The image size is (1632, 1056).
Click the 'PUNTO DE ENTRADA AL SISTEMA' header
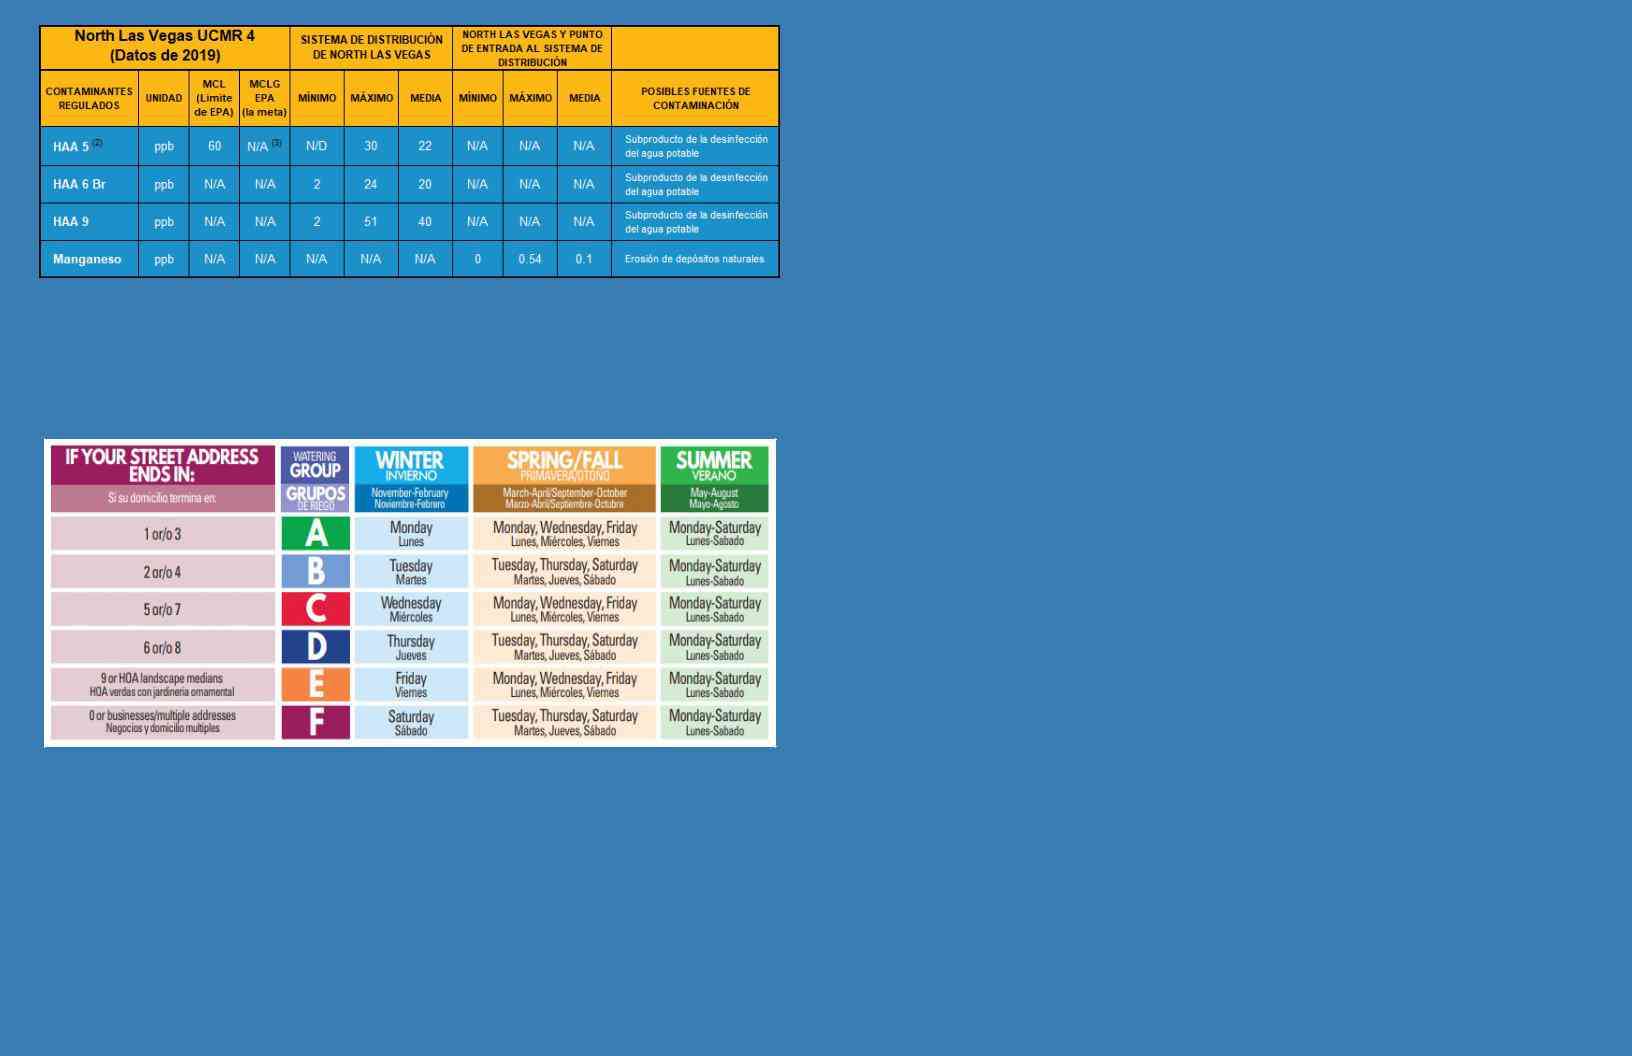pos(532,48)
